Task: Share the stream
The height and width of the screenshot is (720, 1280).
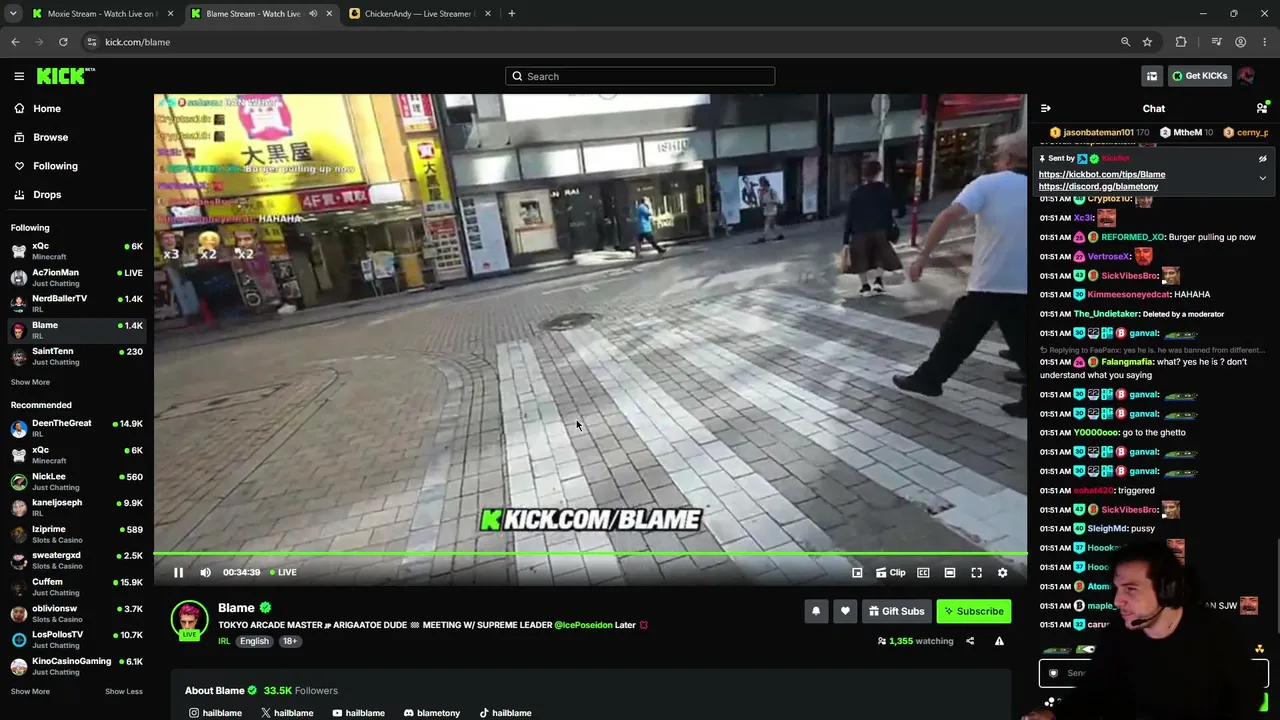Action: (970, 641)
